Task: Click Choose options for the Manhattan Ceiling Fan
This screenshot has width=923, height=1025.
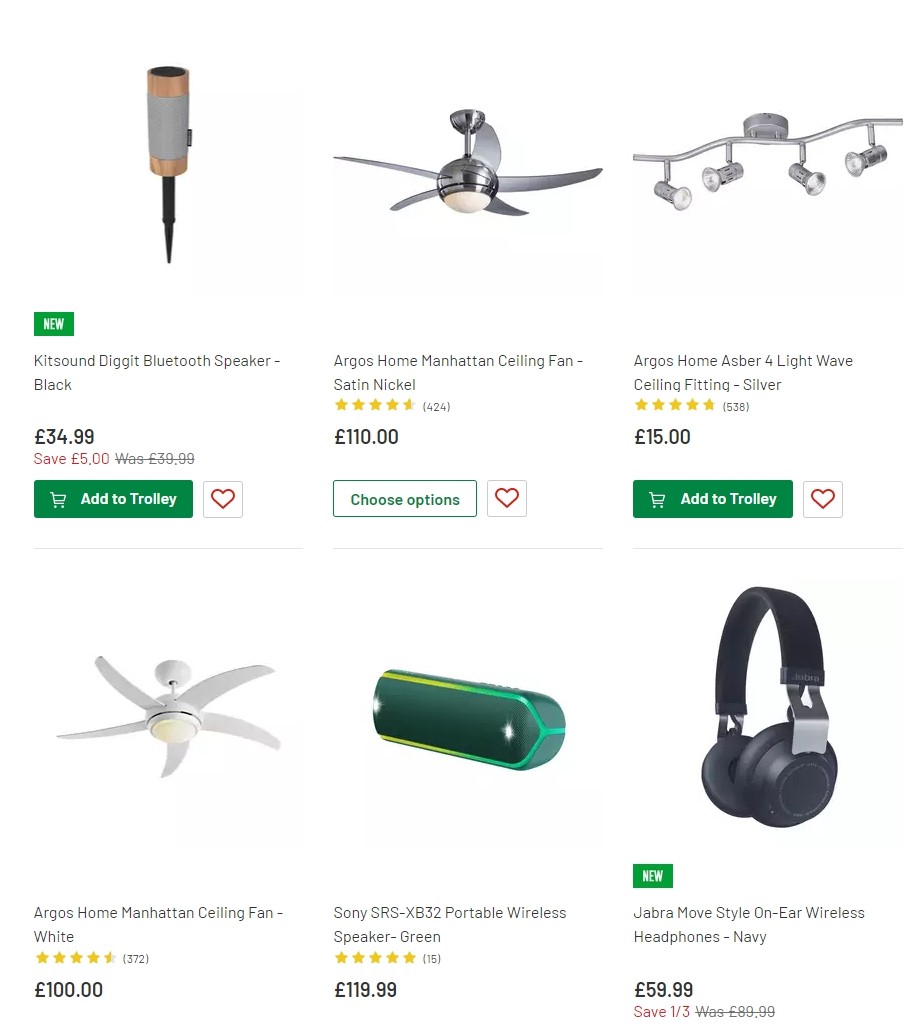Action: coord(404,498)
